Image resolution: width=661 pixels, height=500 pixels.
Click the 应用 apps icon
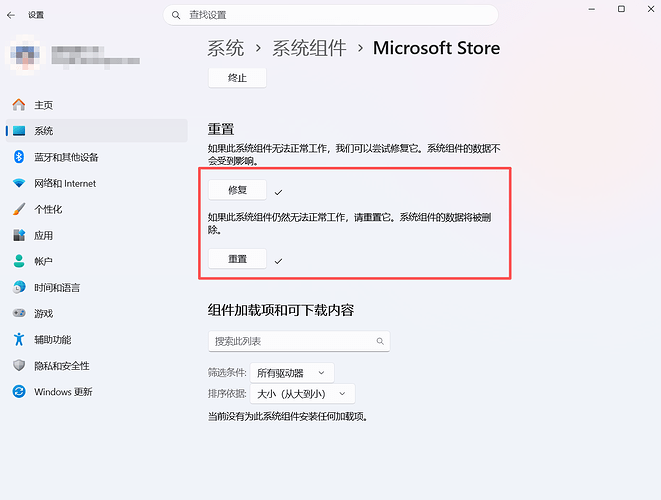[x=19, y=235]
